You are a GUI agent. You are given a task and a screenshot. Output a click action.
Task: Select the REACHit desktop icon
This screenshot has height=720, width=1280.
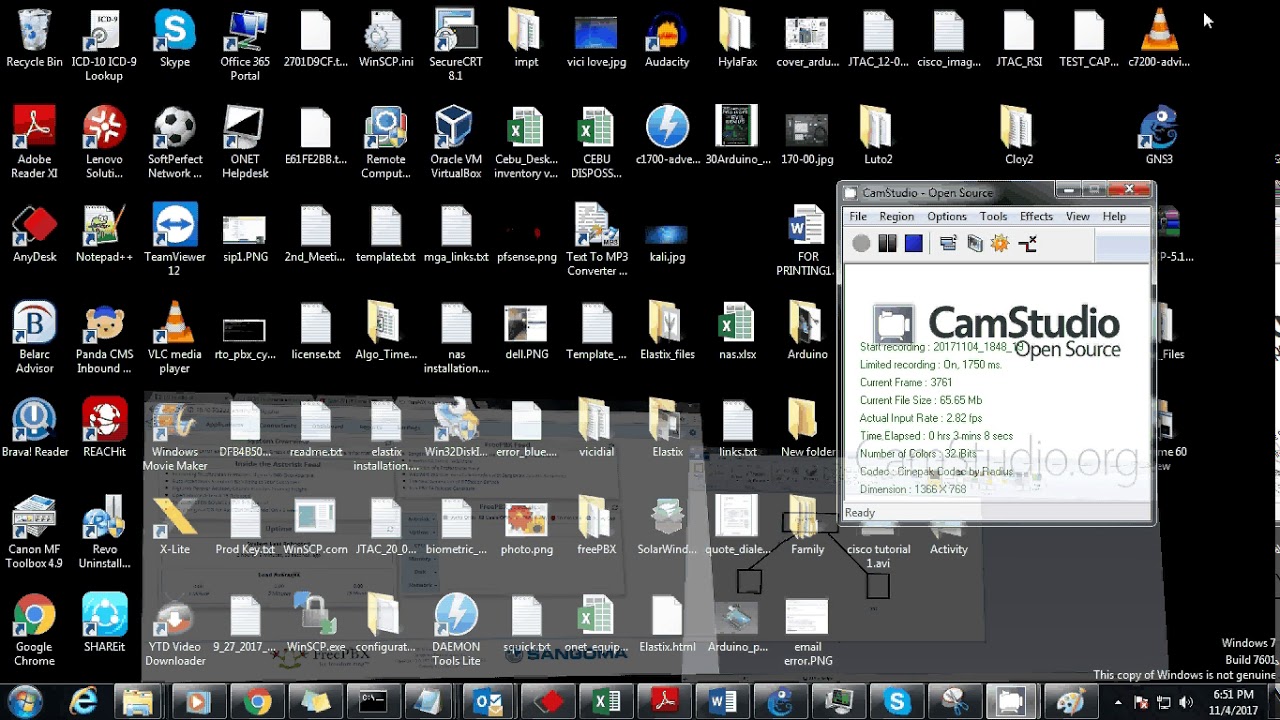[104, 428]
